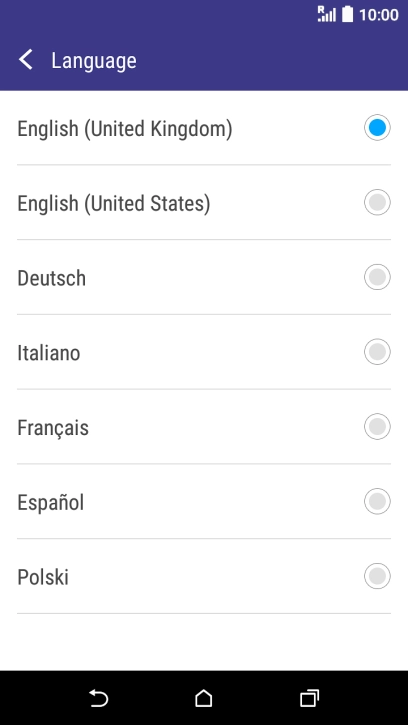Select the Français radio button
Screen dimensions: 408x725
point(377,427)
